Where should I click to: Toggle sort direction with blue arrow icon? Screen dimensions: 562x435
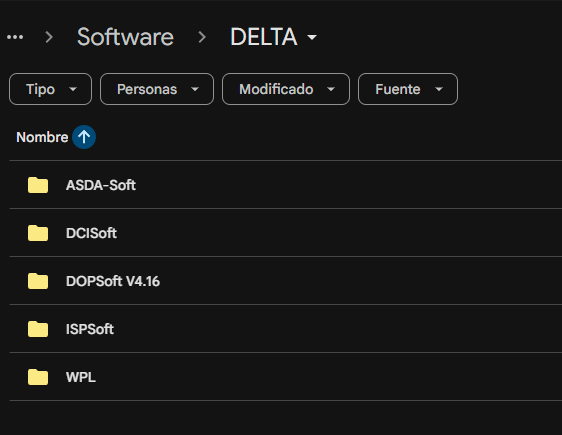84,137
